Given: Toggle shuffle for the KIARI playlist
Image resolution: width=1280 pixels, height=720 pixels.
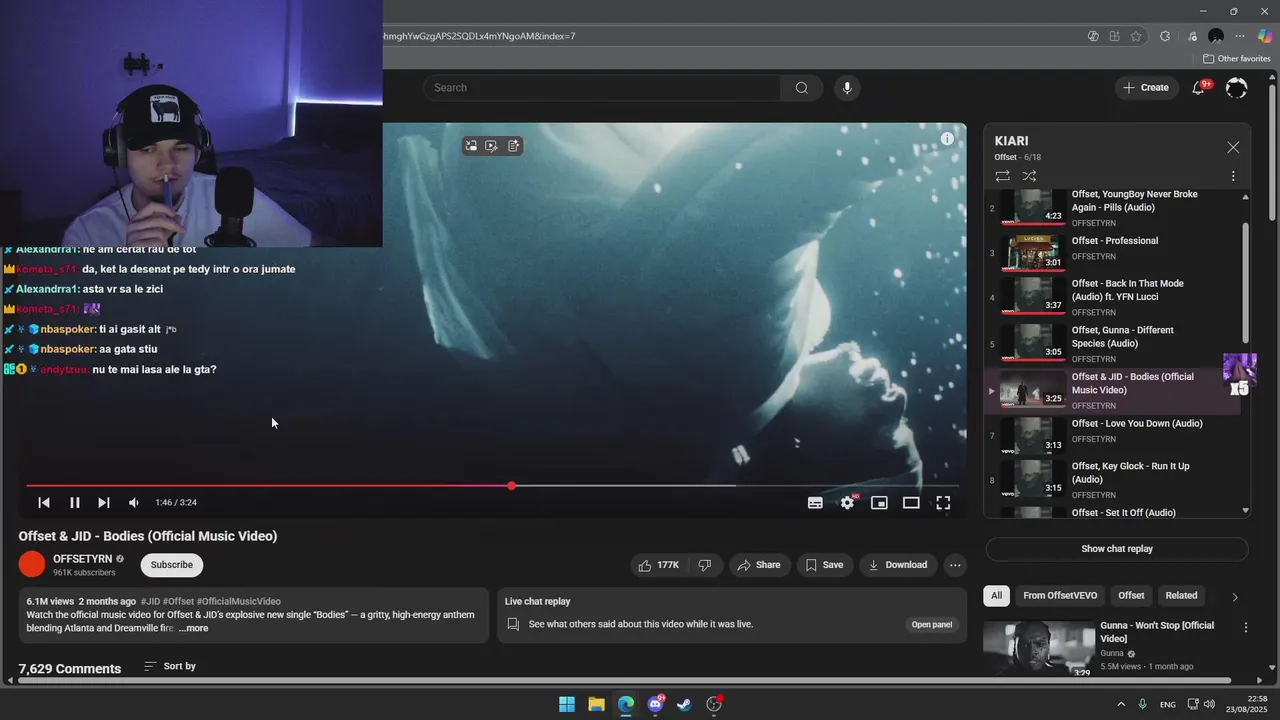Looking at the screenshot, I should tap(1029, 176).
